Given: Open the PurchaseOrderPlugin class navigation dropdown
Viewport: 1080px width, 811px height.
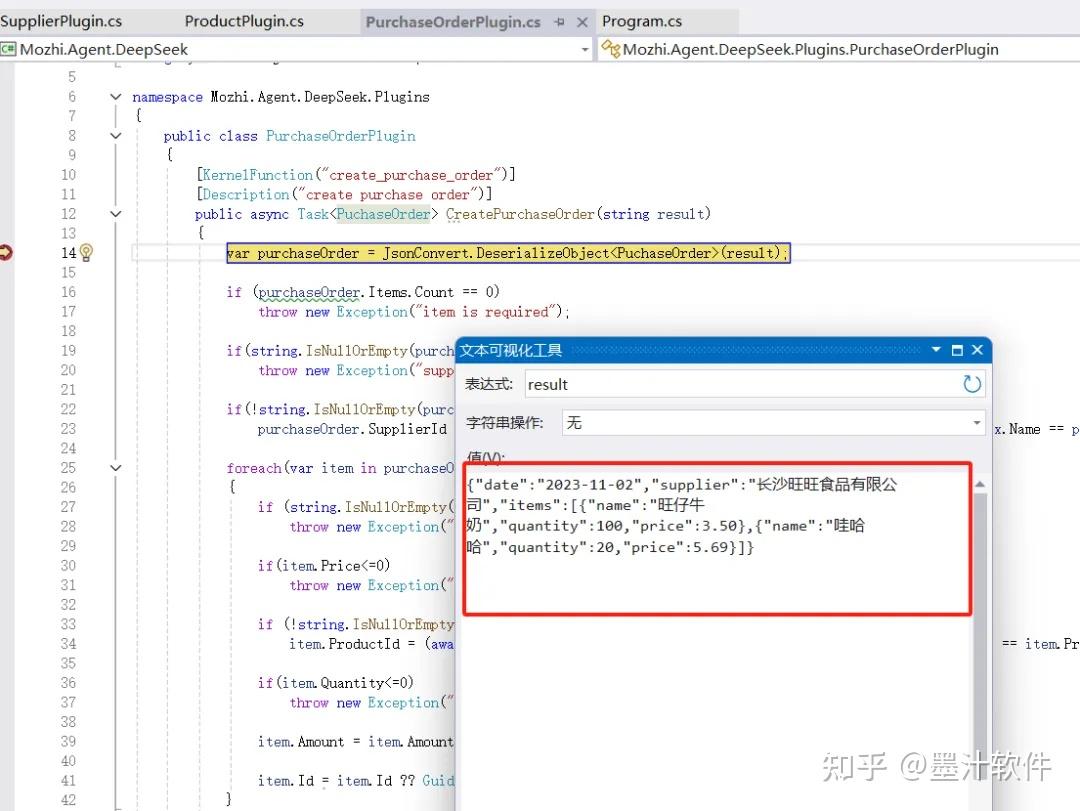Looking at the screenshot, I should tap(837, 50).
